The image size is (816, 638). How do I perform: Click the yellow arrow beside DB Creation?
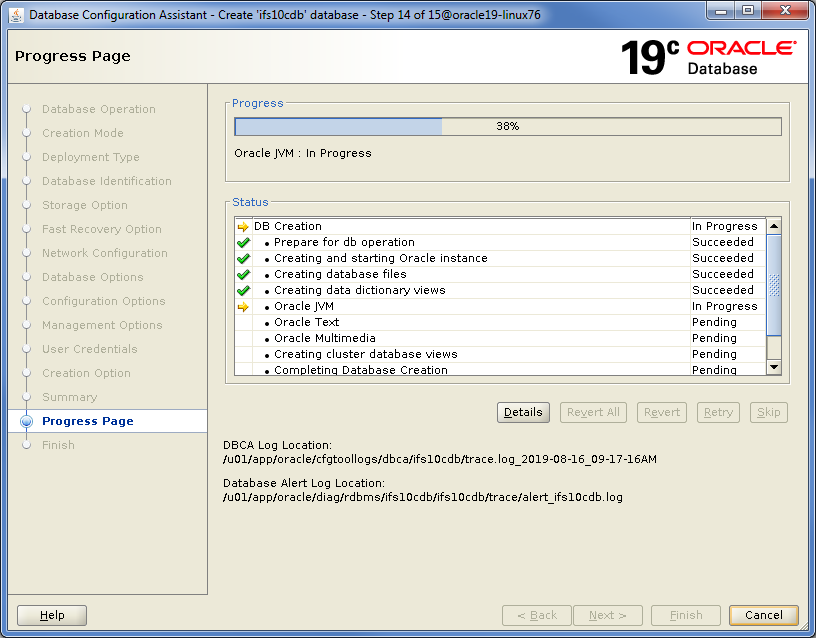[x=243, y=227]
